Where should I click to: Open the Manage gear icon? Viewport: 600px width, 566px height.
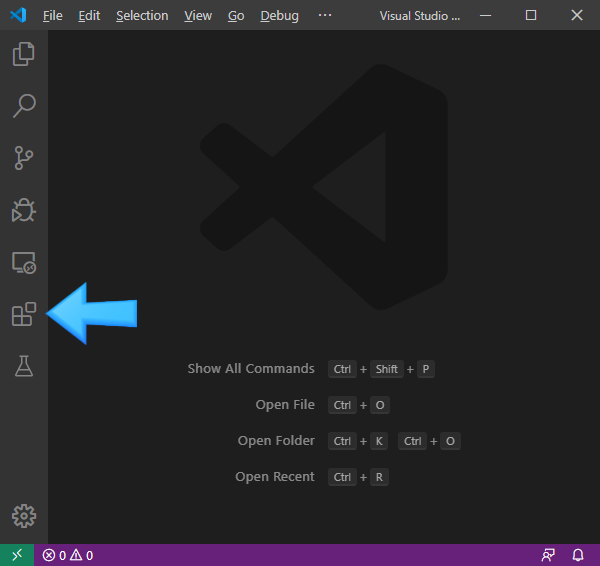point(24,516)
